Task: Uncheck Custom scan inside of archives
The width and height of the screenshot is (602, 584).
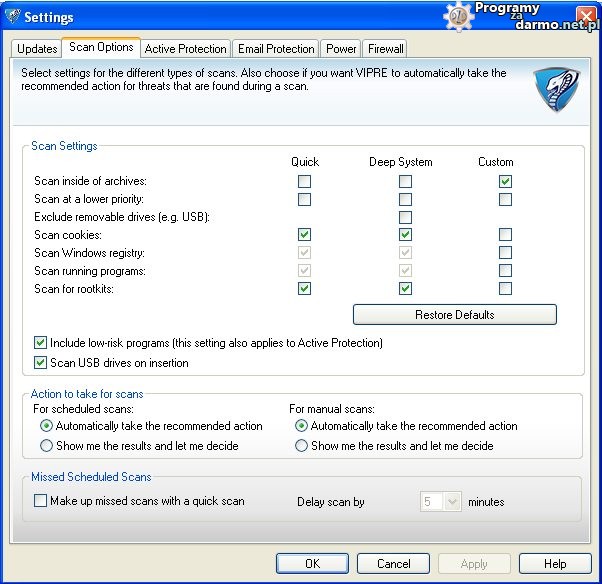Action: pos(505,181)
